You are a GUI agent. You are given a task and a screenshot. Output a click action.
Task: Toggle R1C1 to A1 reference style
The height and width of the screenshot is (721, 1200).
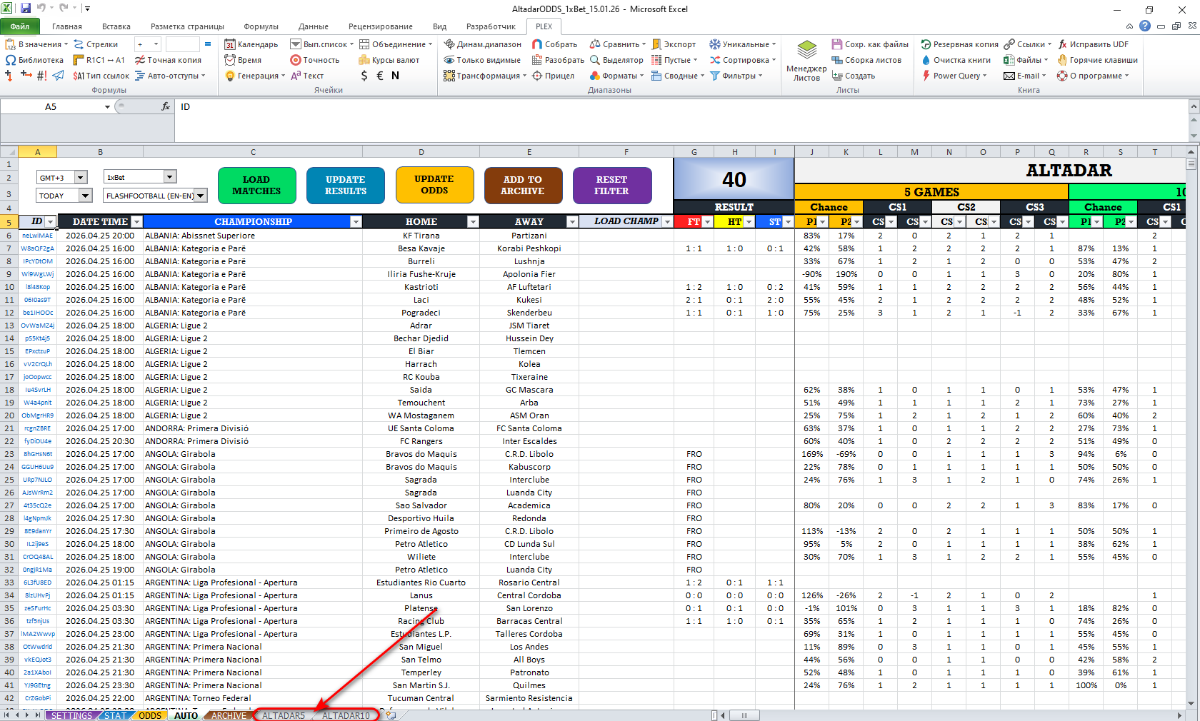coord(77,60)
